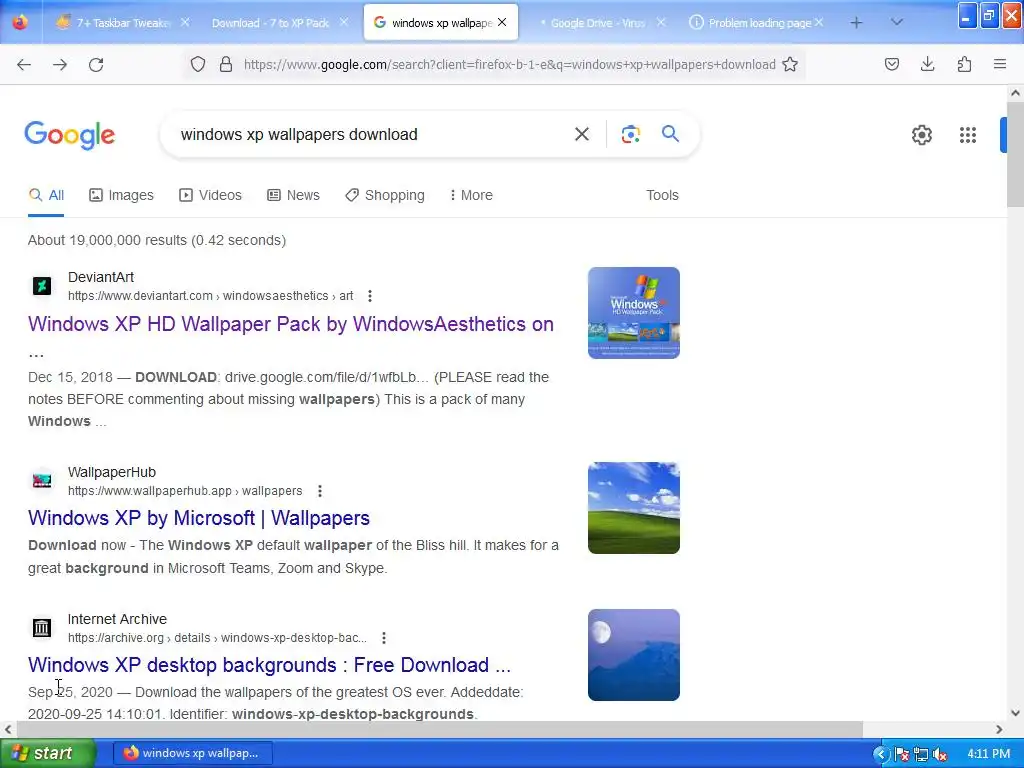1024x768 pixels.
Task: Open the search Tools options
Action: (662, 195)
